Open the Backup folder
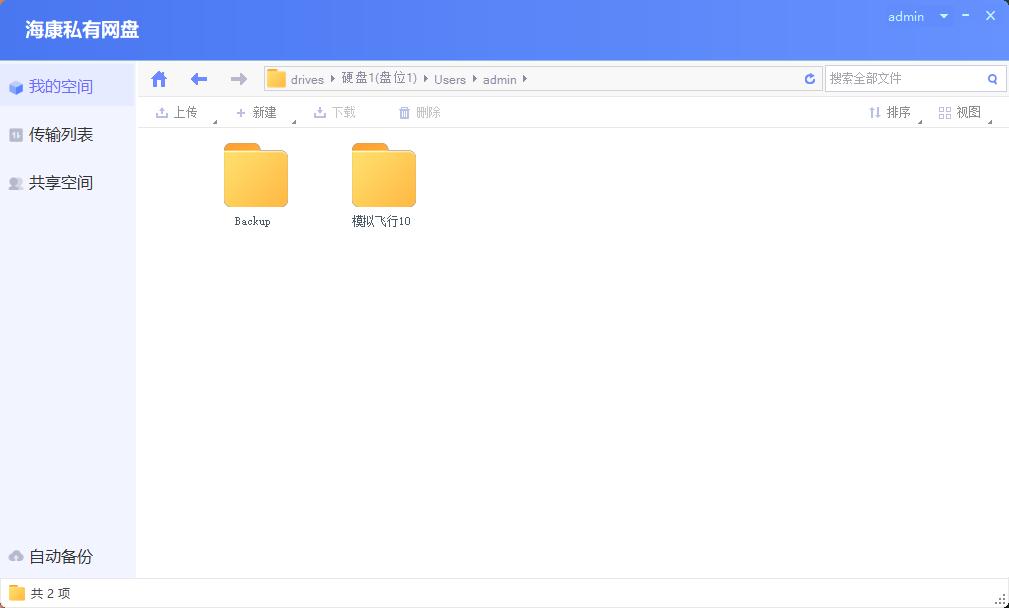 [x=254, y=175]
